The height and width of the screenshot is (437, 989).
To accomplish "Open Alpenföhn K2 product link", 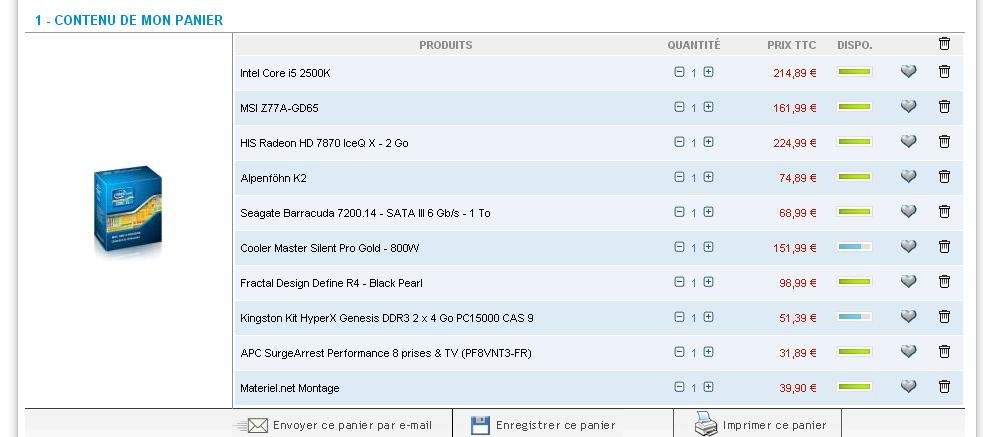I will 273,178.
